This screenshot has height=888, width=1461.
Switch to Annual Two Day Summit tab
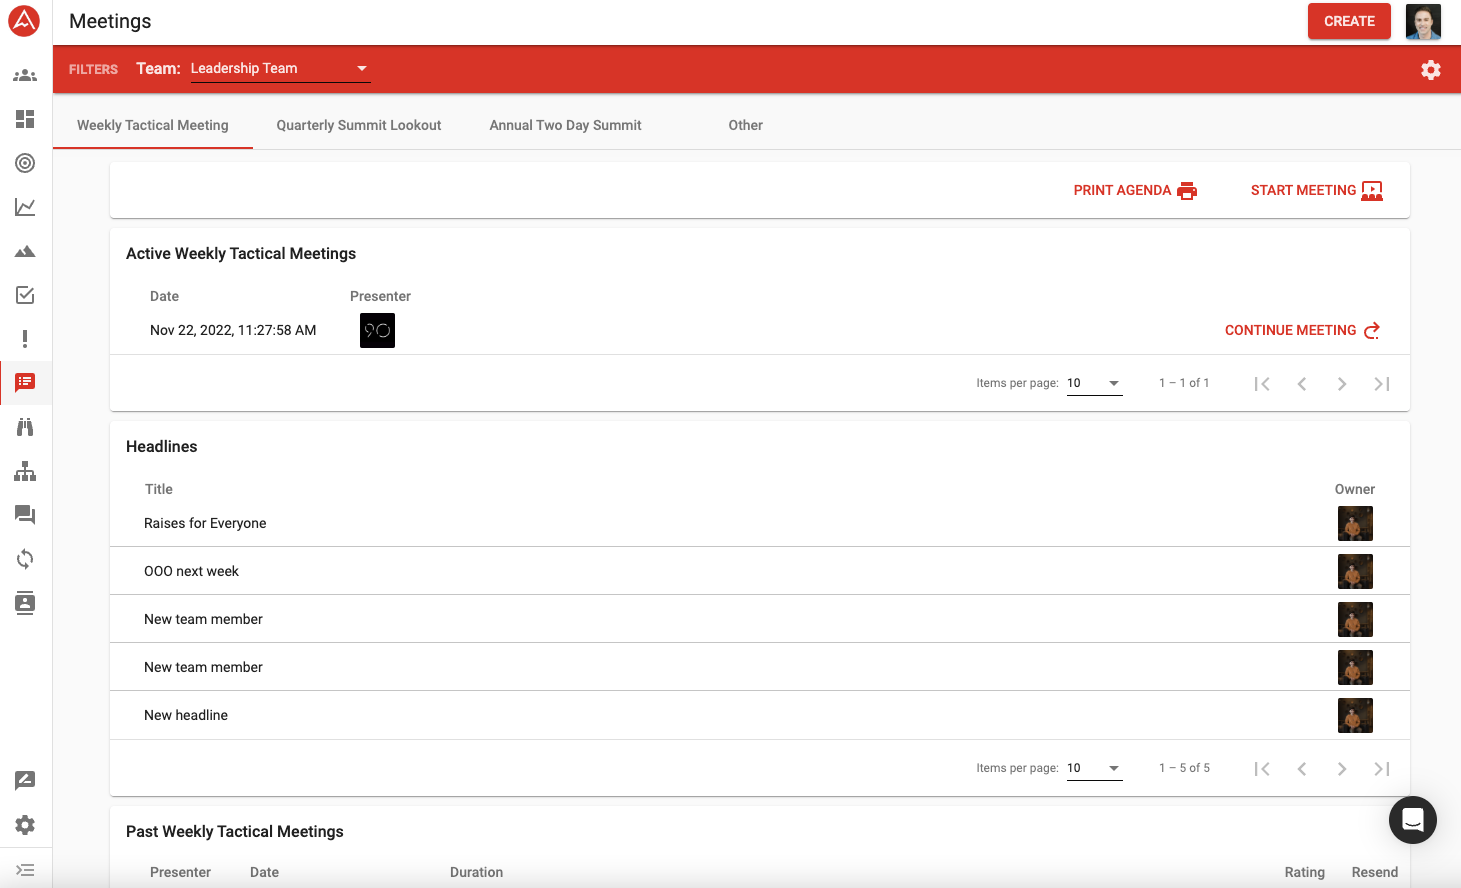point(565,126)
